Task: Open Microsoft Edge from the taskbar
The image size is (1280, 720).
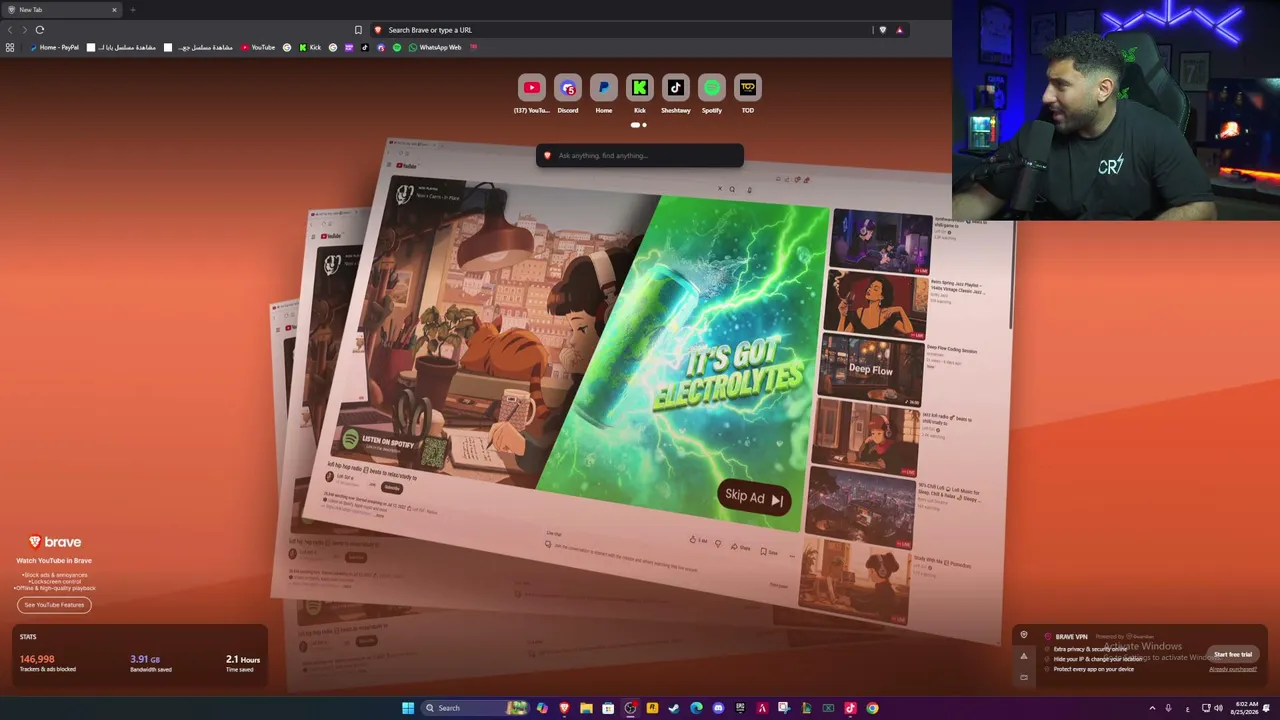Action: point(696,708)
